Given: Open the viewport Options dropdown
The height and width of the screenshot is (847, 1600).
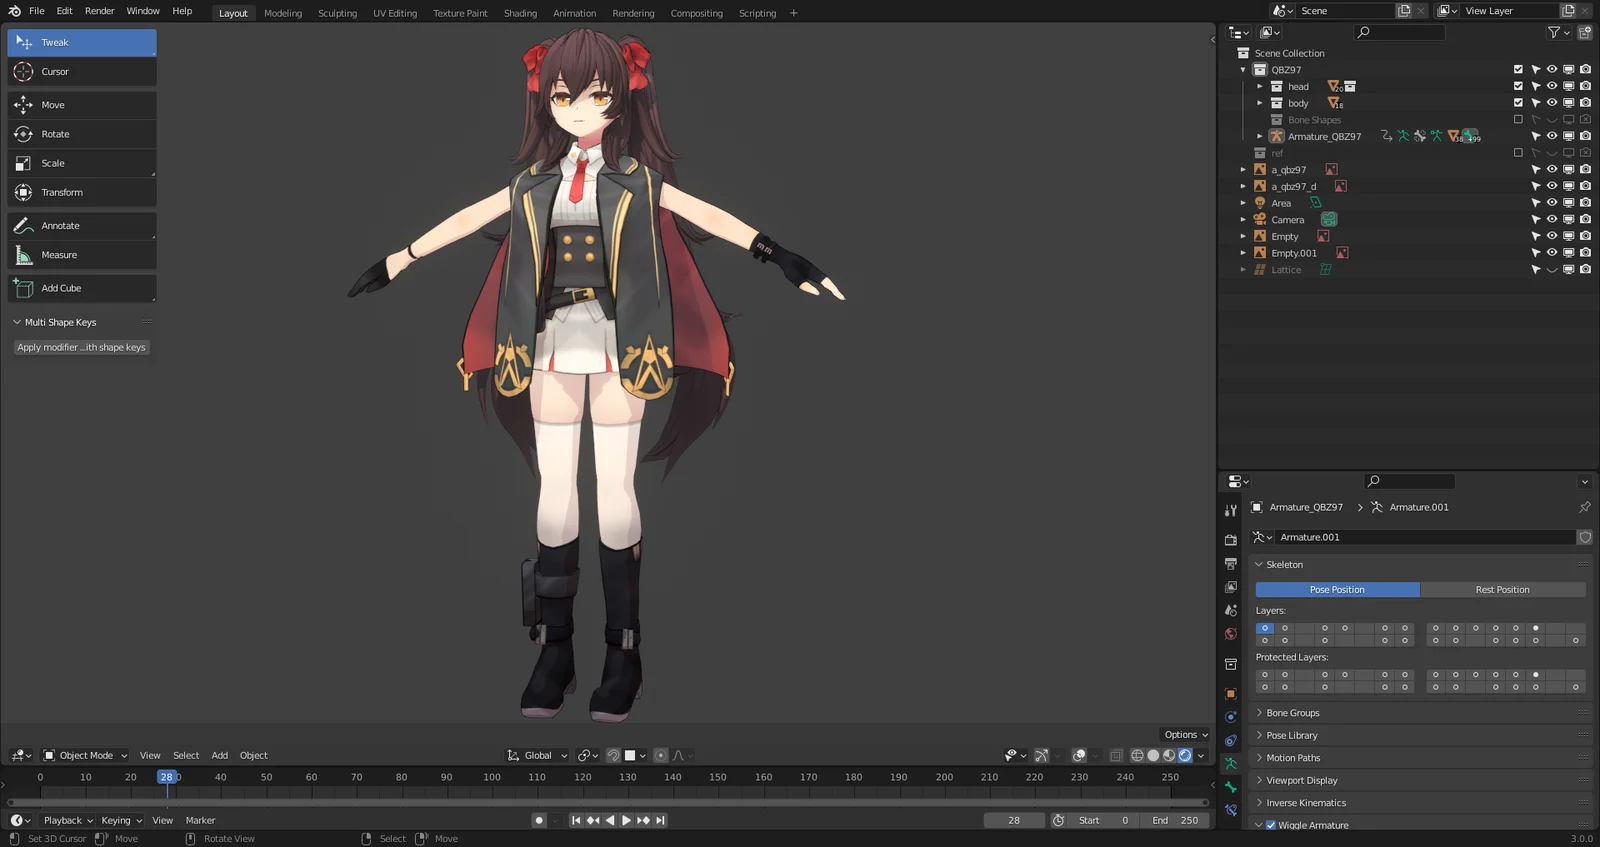Looking at the screenshot, I should click(1186, 735).
